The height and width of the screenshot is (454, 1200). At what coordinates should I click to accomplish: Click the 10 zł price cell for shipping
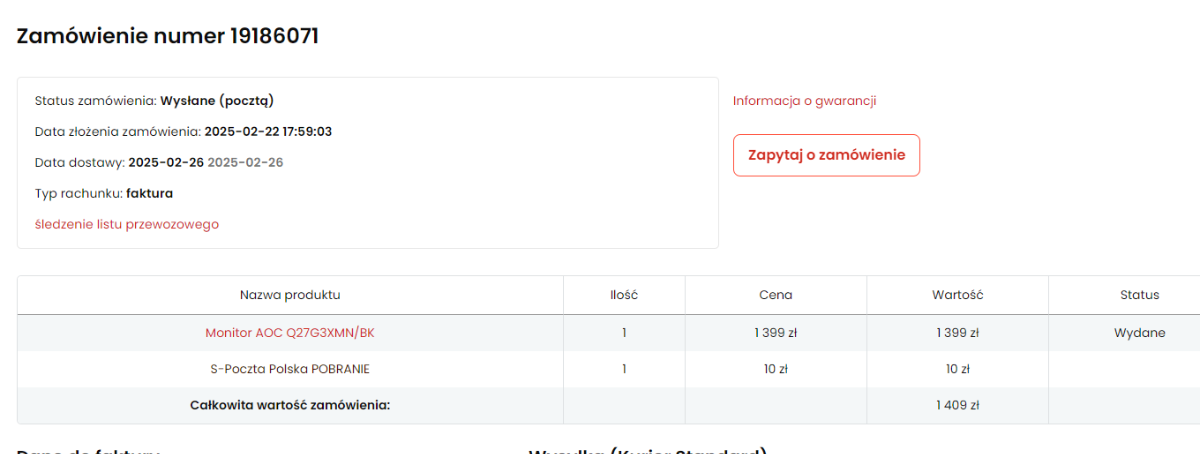(x=775, y=369)
